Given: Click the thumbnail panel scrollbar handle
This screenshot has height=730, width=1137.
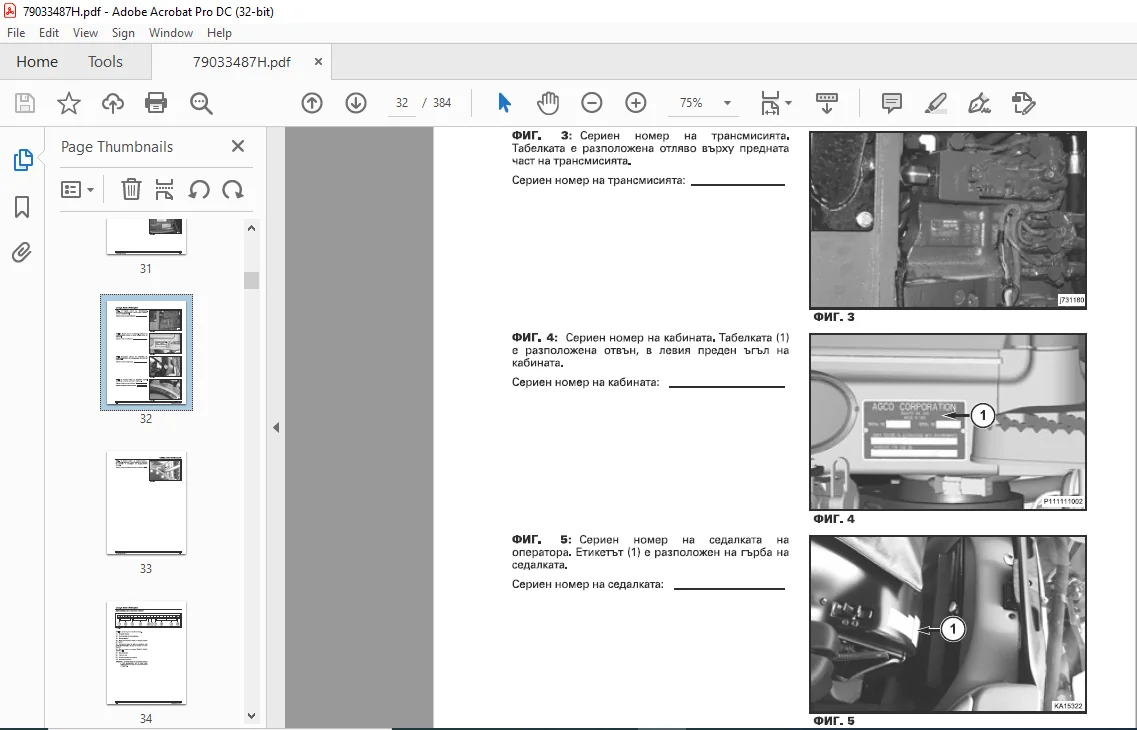Looking at the screenshot, I should 252,280.
